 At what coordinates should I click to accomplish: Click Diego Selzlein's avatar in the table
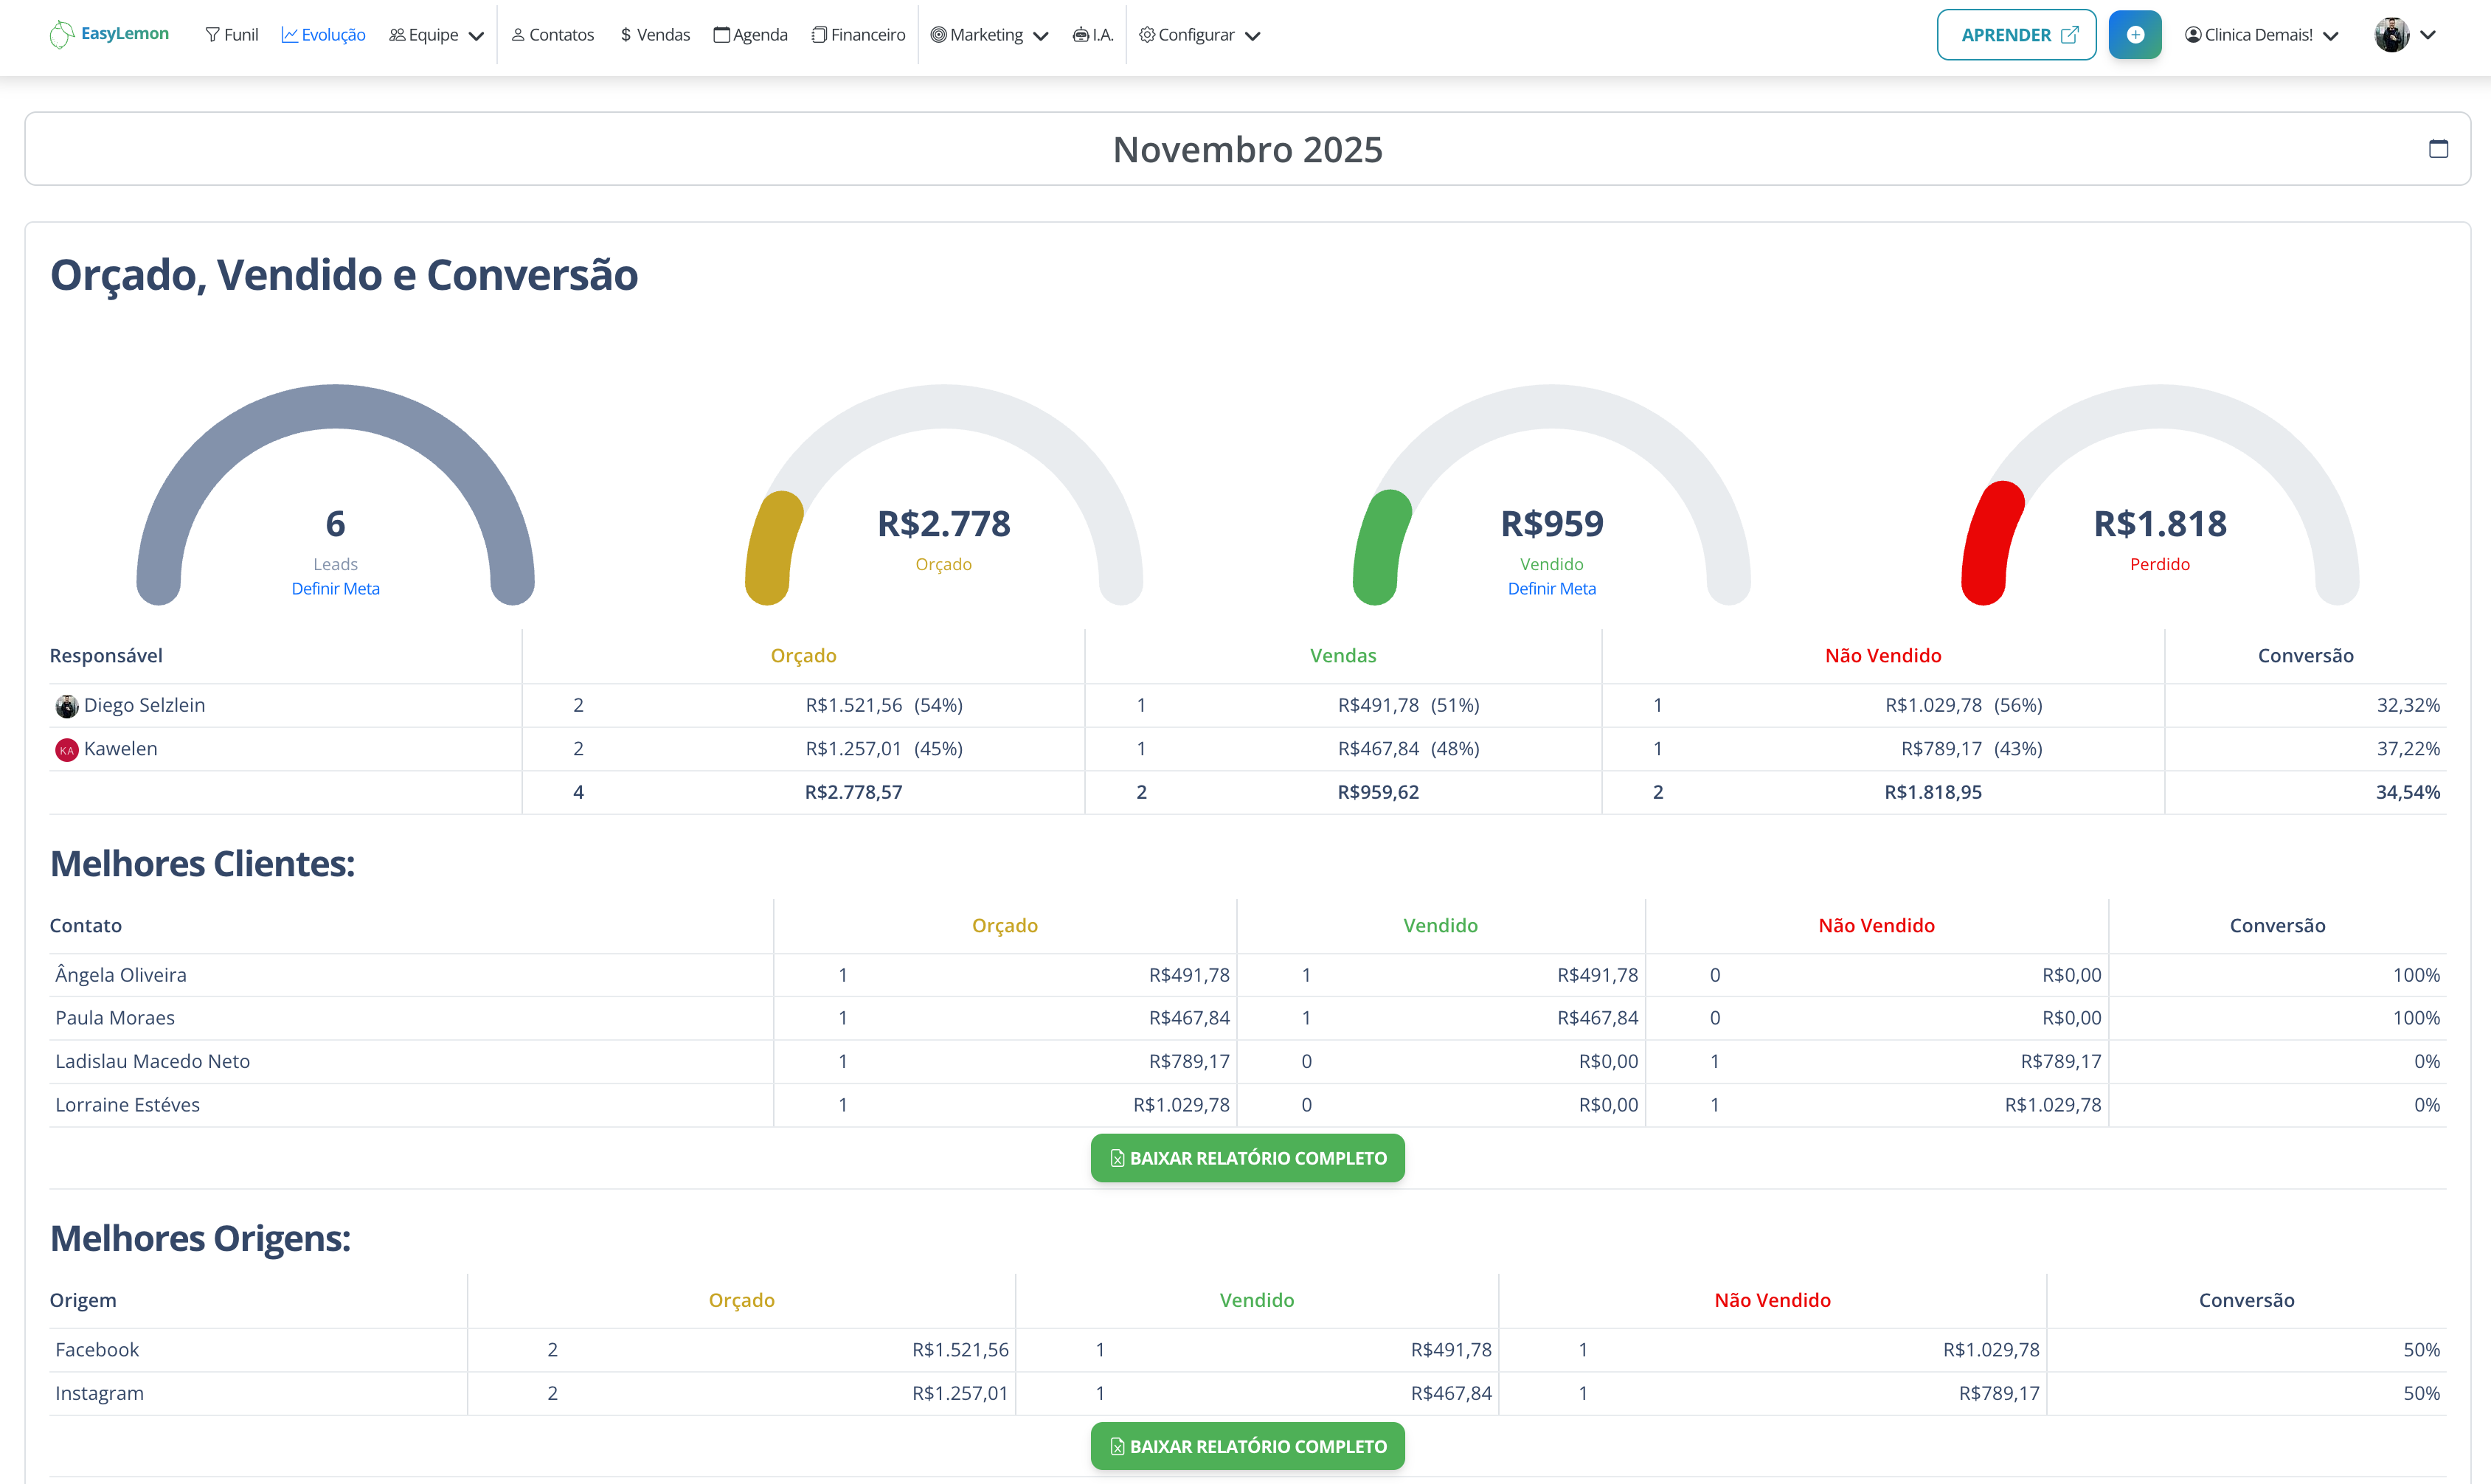(x=67, y=706)
